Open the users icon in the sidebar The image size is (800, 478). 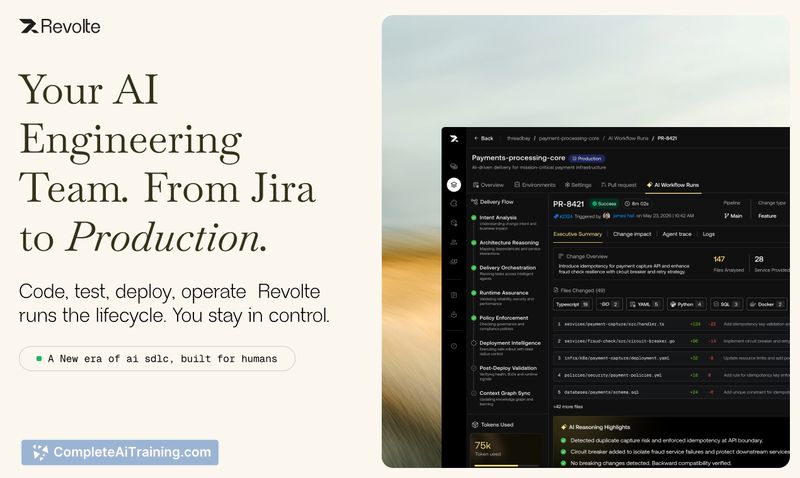click(454, 243)
